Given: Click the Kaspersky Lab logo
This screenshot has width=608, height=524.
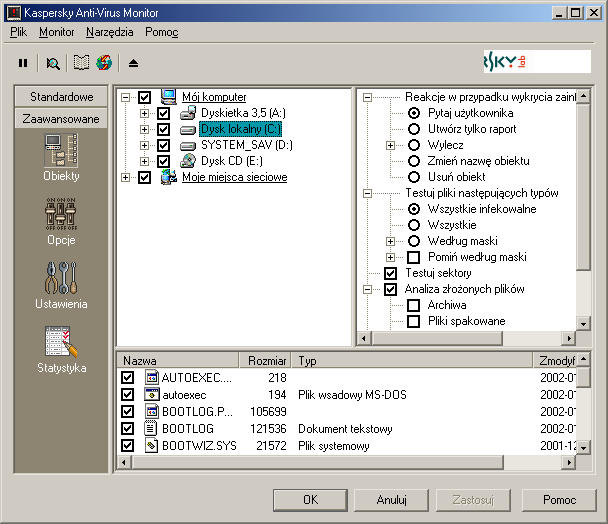Looking at the screenshot, I should click(x=537, y=61).
